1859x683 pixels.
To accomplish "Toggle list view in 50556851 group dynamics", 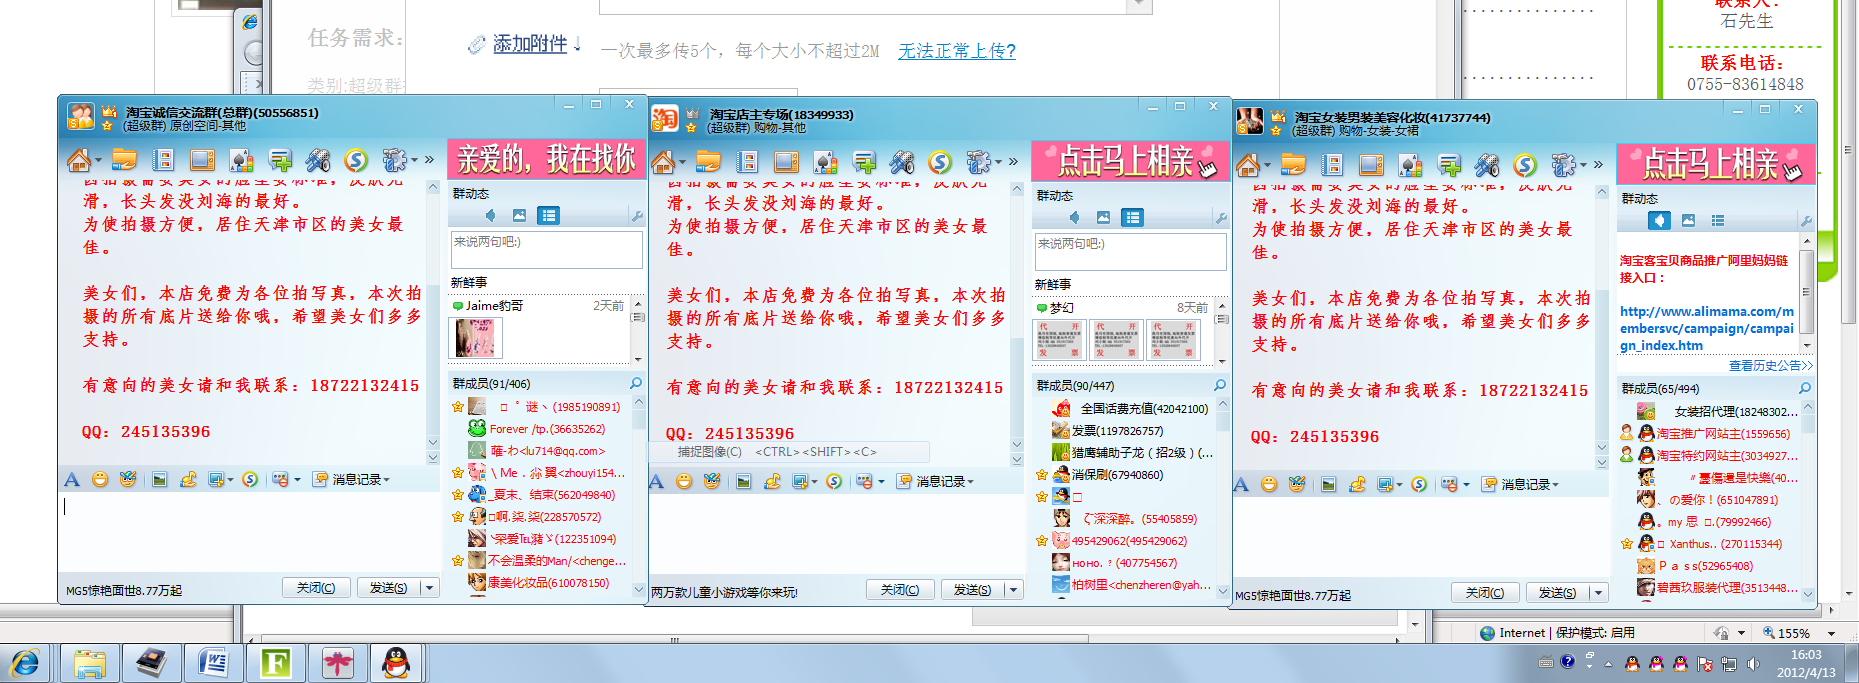I will tap(548, 215).
